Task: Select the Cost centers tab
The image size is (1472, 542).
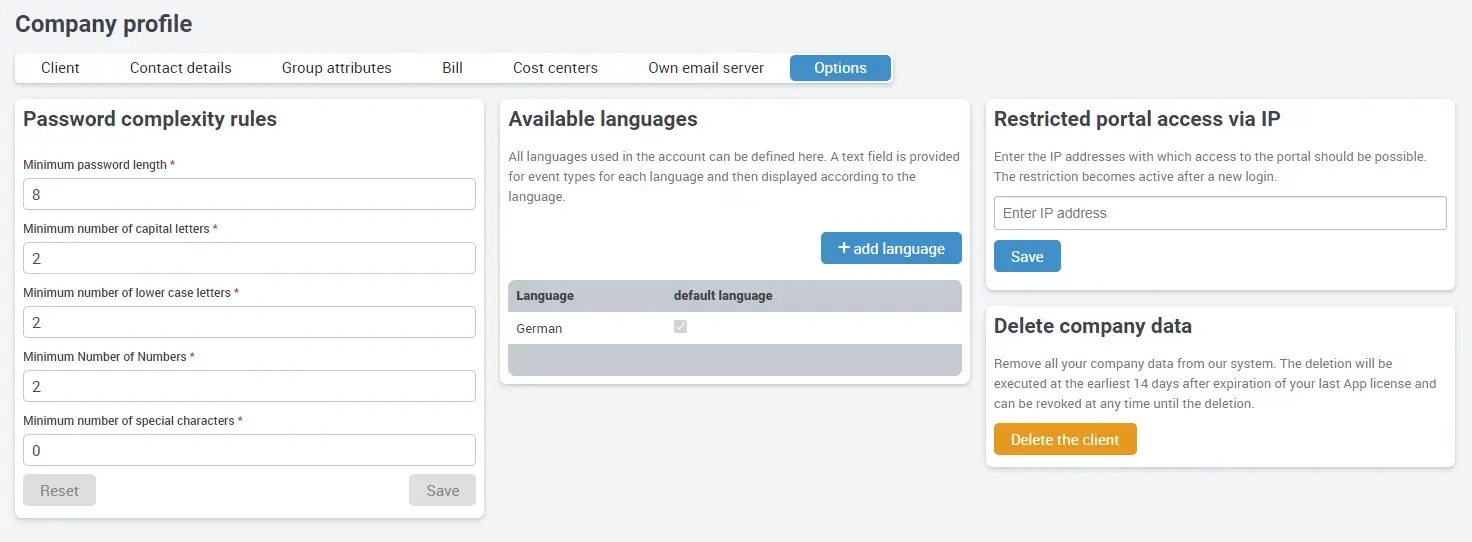Action: (x=555, y=68)
